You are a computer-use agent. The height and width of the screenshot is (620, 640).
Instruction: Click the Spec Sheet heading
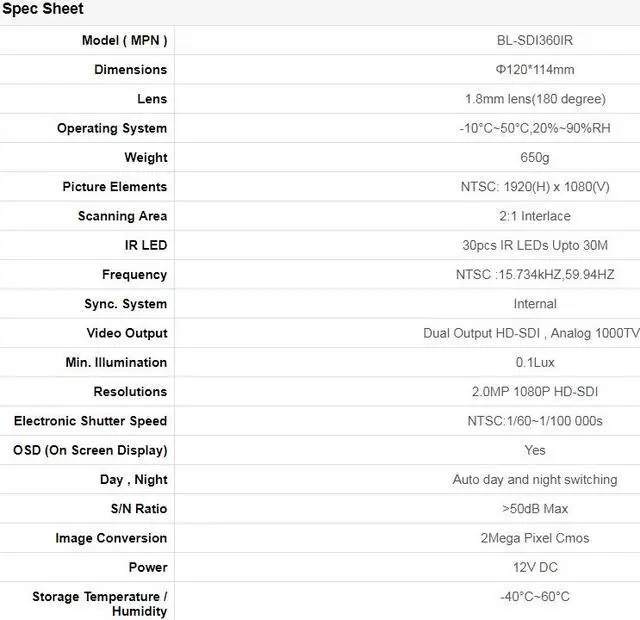point(42,9)
